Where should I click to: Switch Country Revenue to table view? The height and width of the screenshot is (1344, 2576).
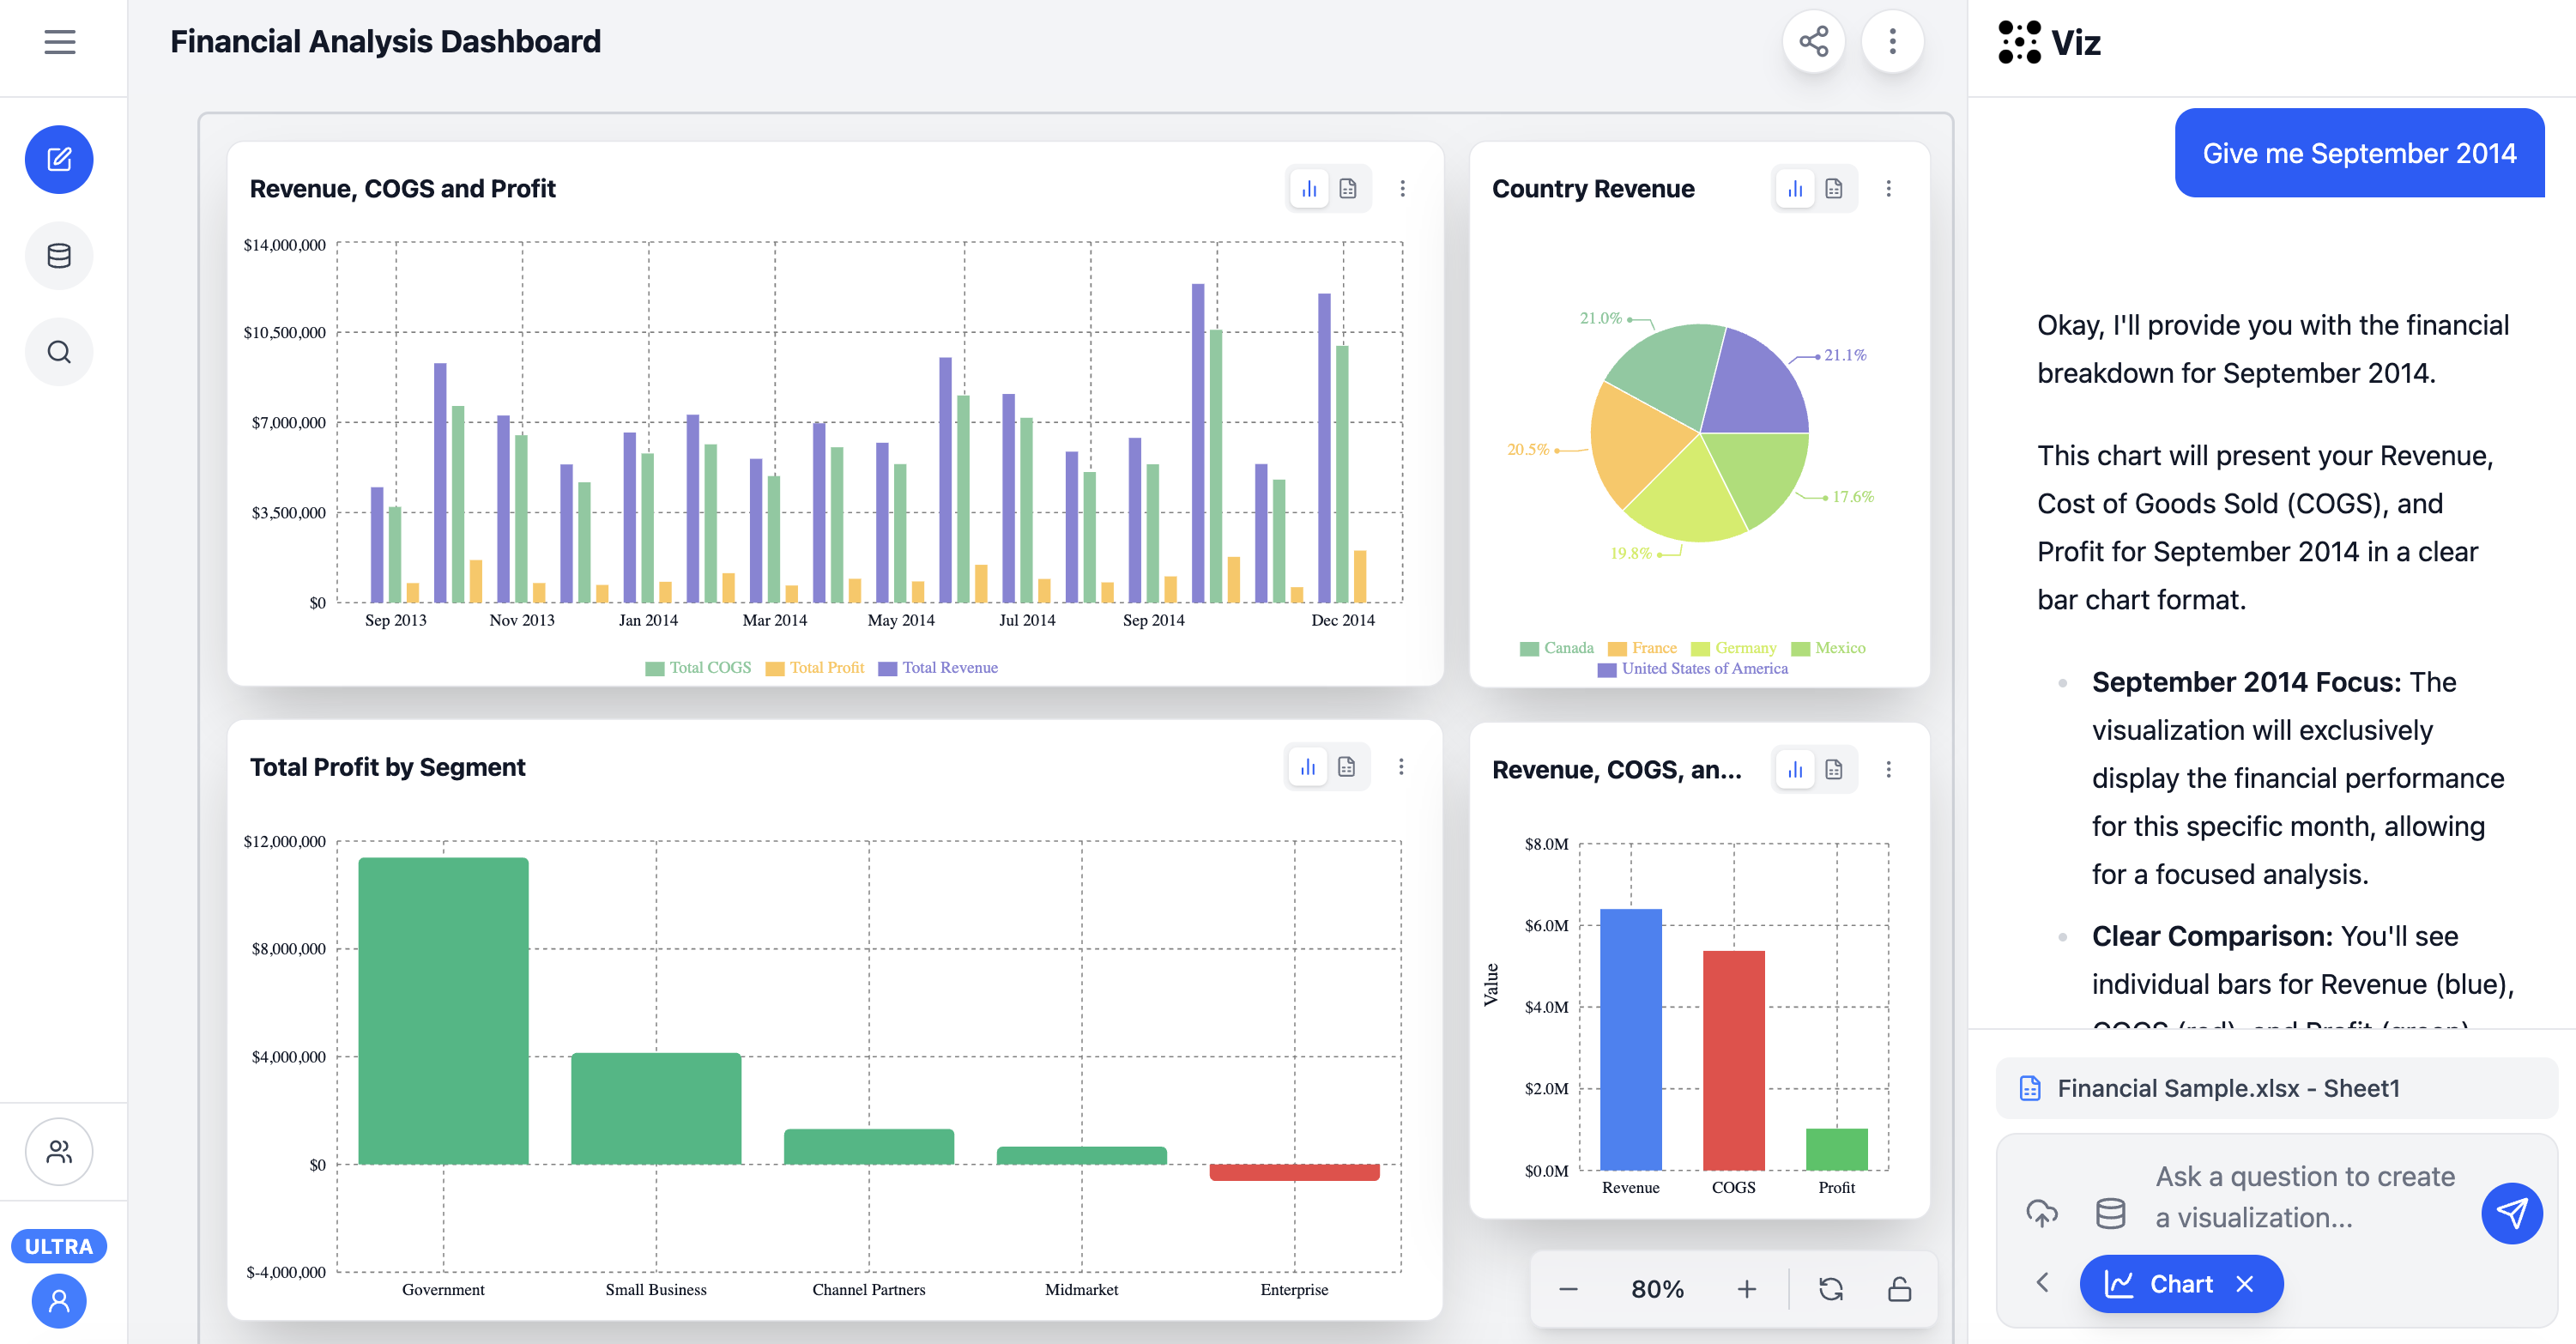(1833, 189)
